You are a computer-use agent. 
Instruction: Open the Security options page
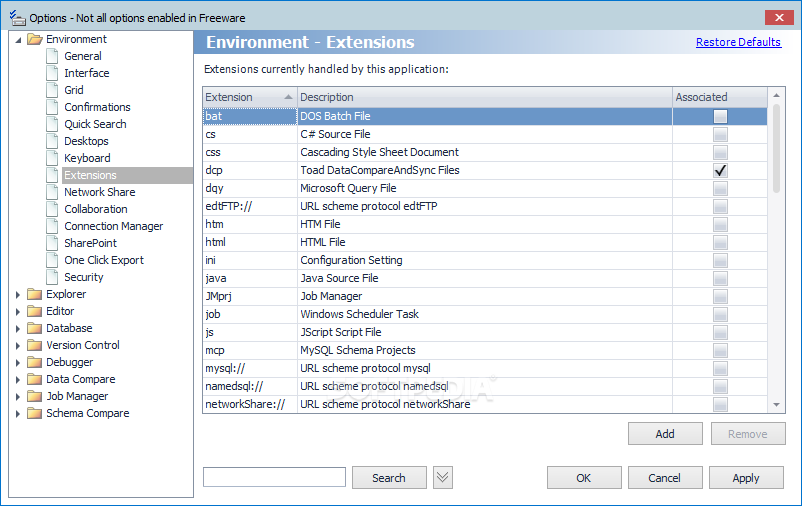[x=83, y=277]
